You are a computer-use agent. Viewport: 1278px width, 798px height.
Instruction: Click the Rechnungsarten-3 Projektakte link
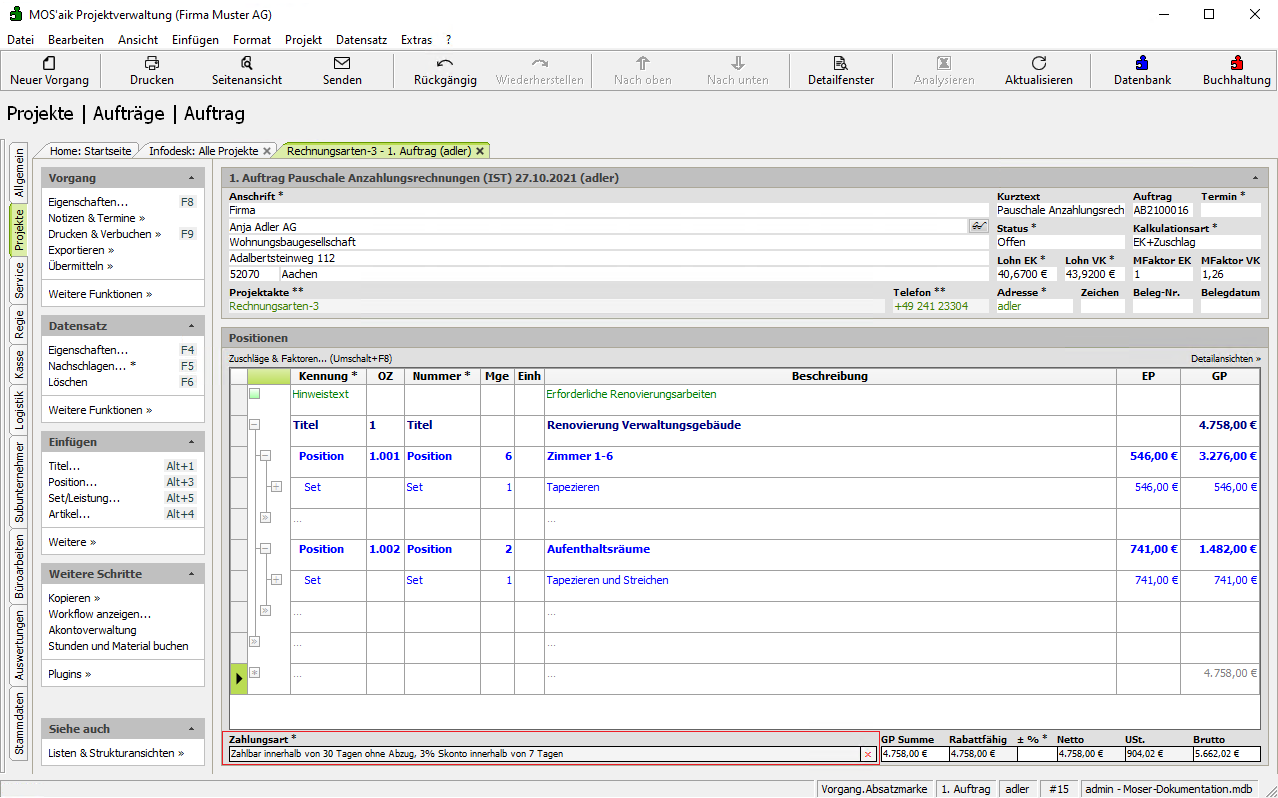(x=274, y=306)
